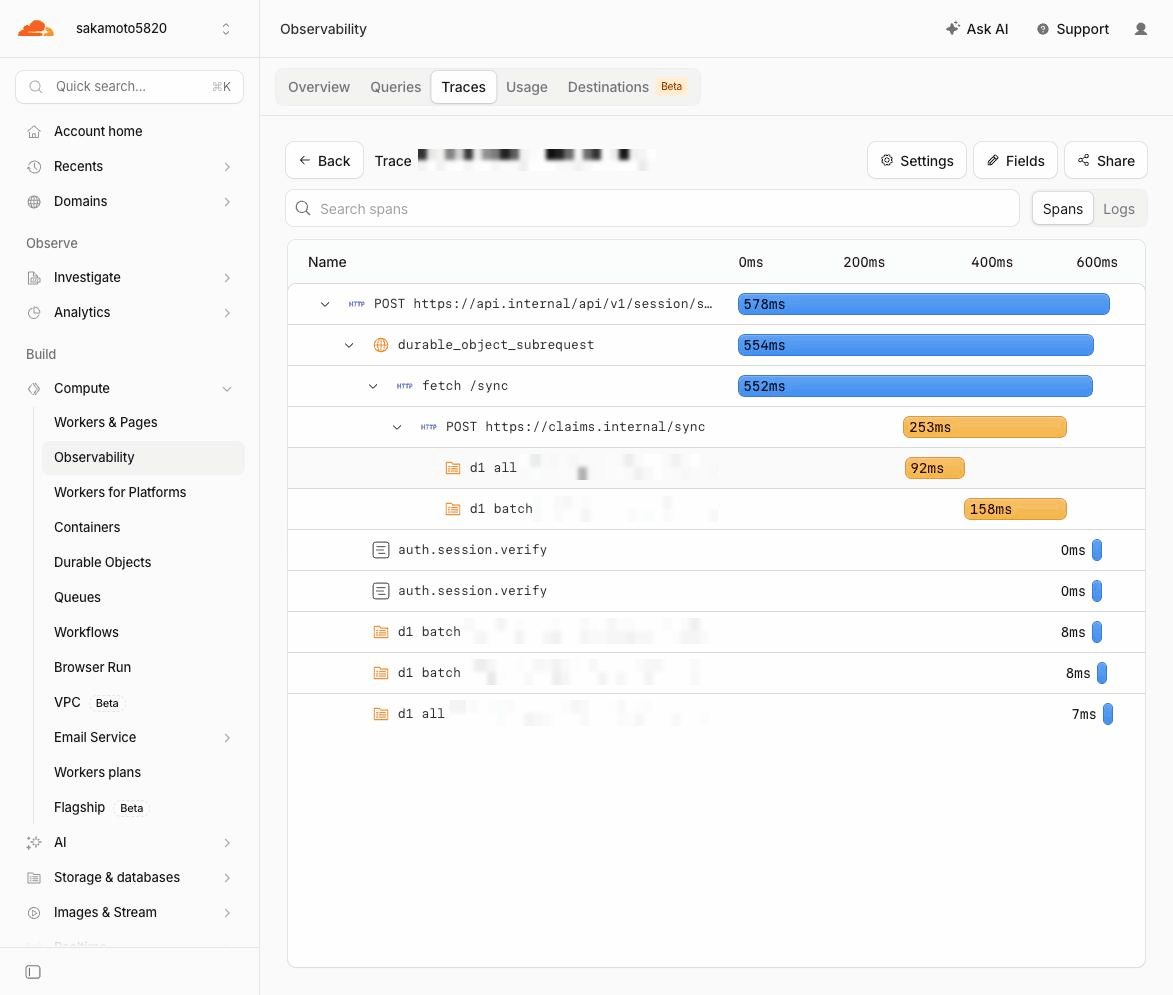Click database icon on 7ms d1 all

pos(381,714)
